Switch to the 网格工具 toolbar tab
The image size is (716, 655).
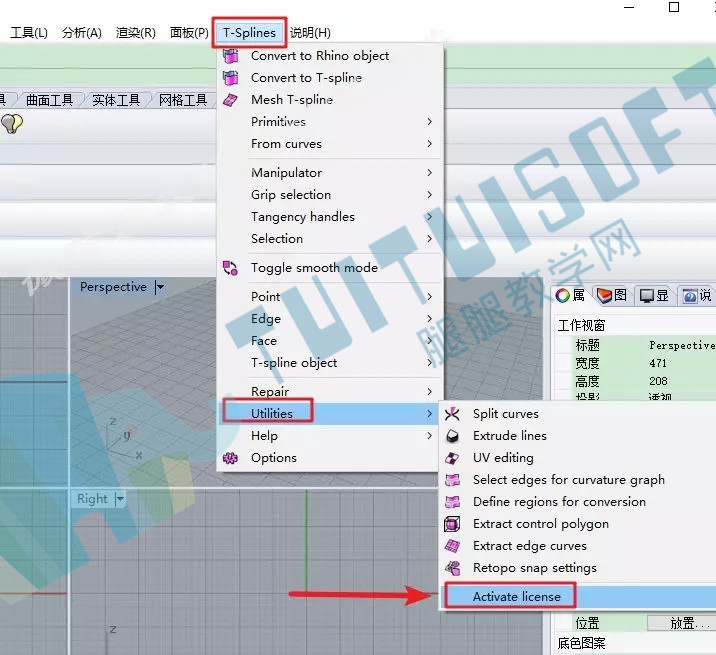[183, 100]
